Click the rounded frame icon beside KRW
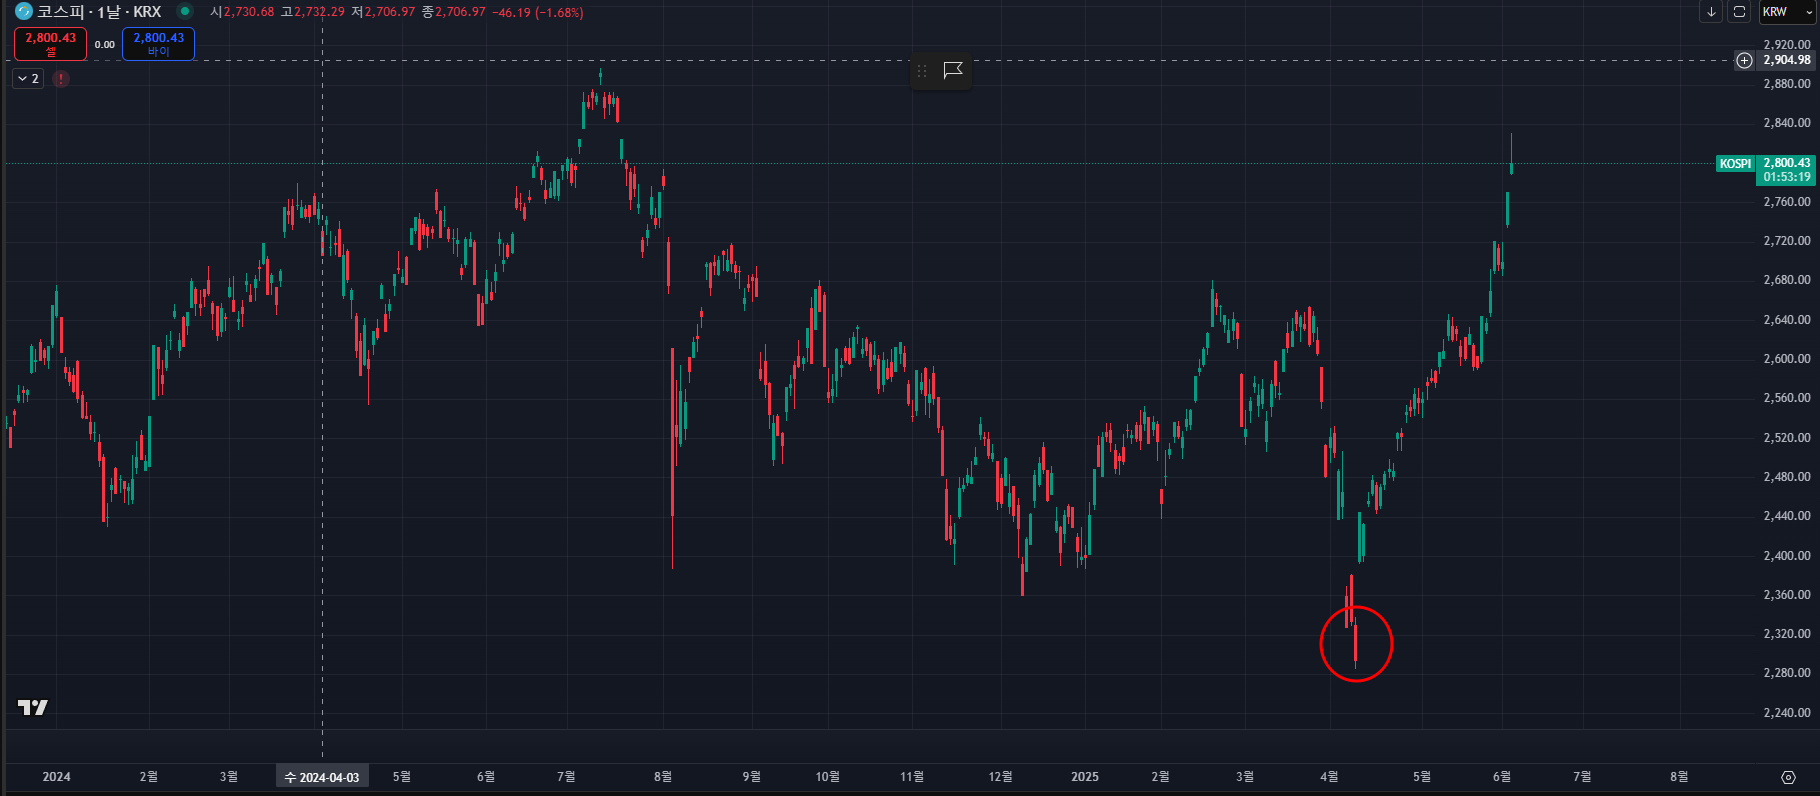 click(x=1740, y=12)
